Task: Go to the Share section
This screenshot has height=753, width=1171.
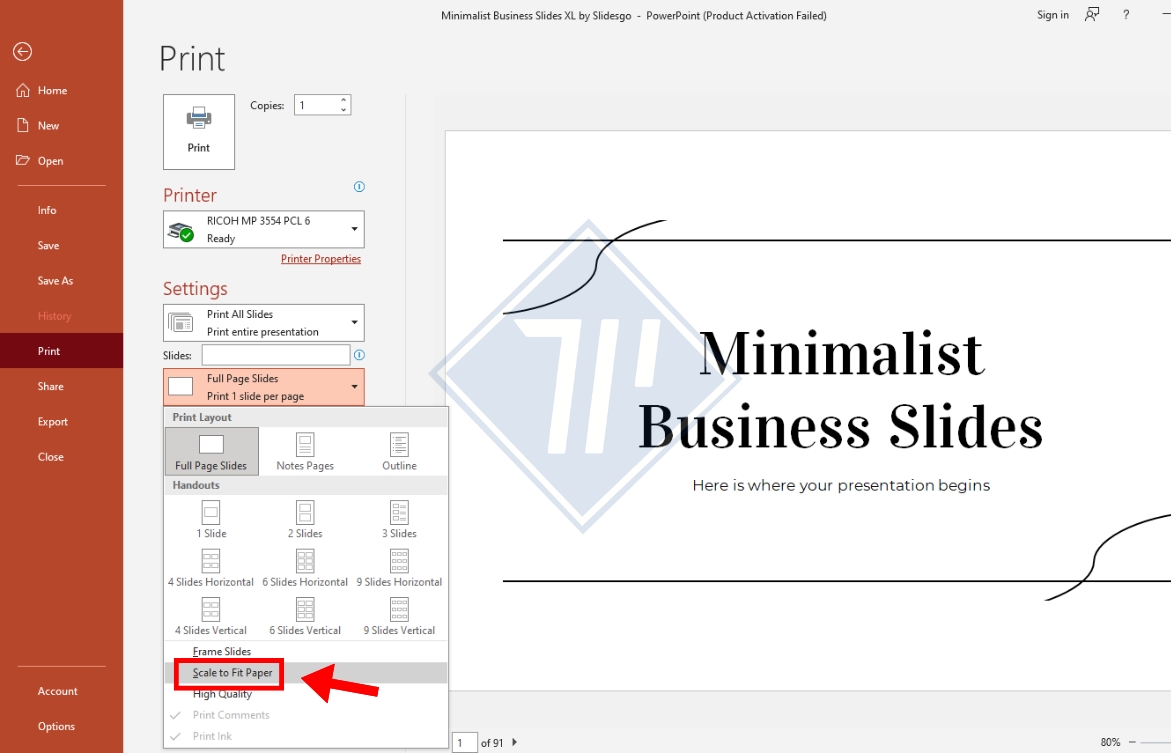Action: (x=51, y=386)
